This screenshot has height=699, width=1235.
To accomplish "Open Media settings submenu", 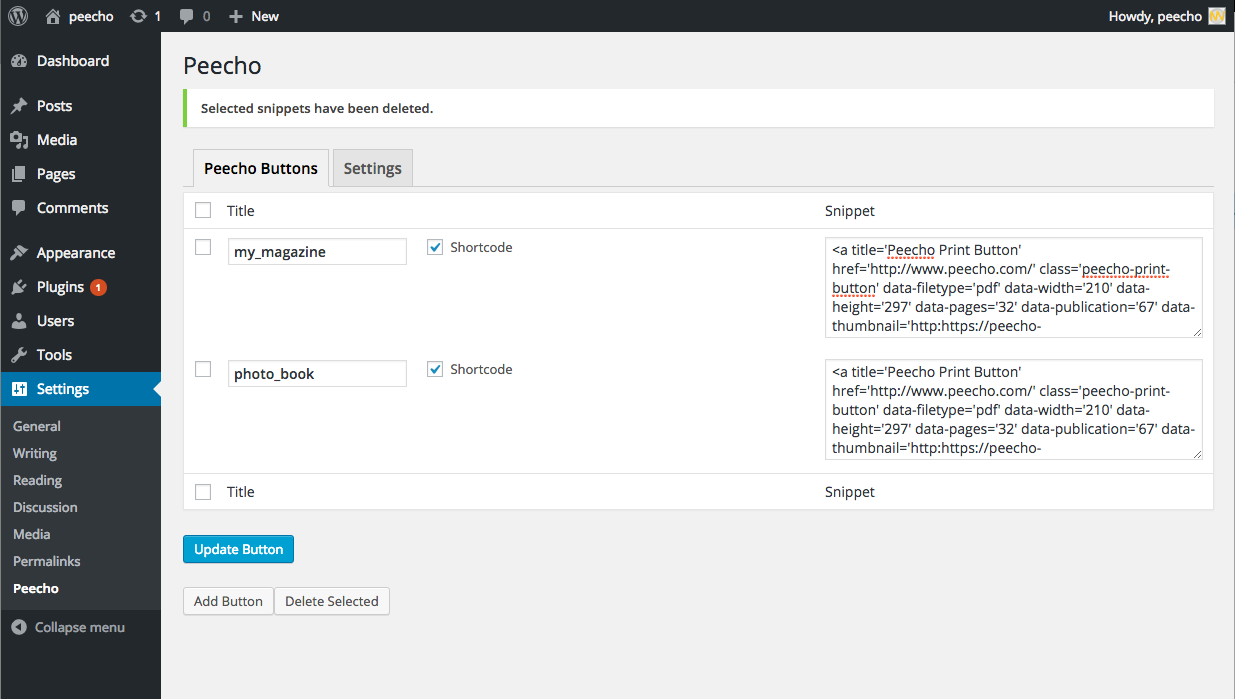I will click(32, 534).
